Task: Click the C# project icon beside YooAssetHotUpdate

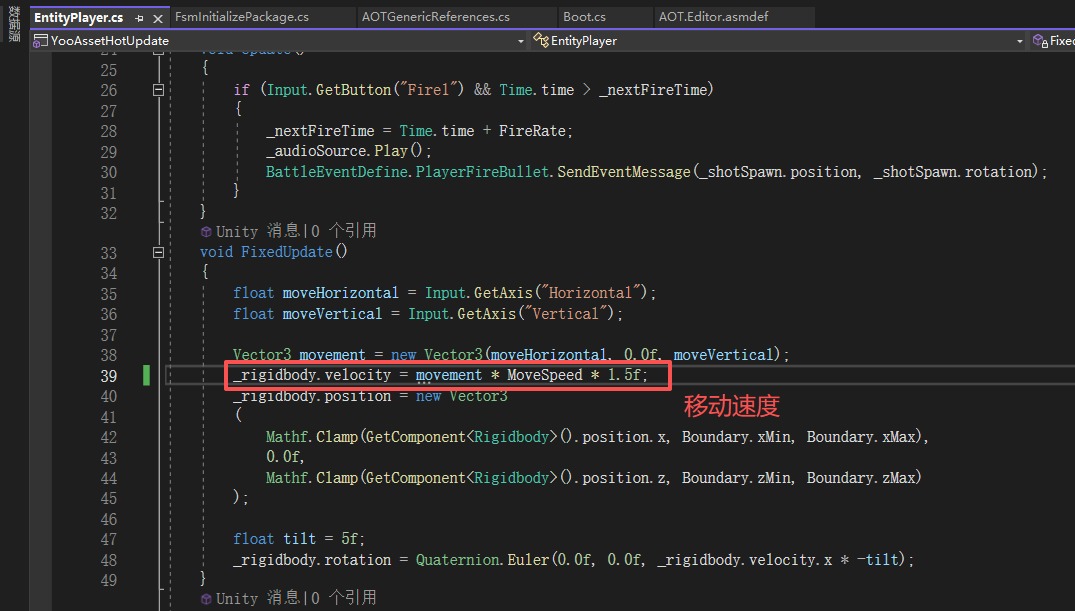Action: pyautogui.click(x=40, y=41)
